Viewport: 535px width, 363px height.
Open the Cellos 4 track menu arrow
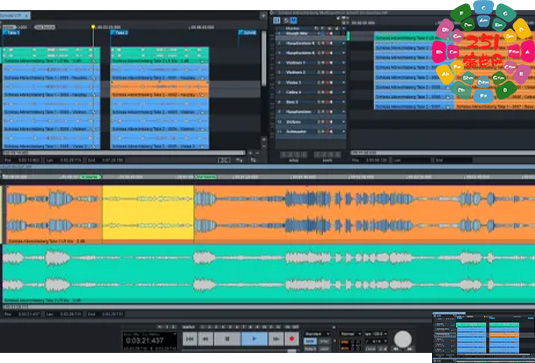tap(344, 92)
